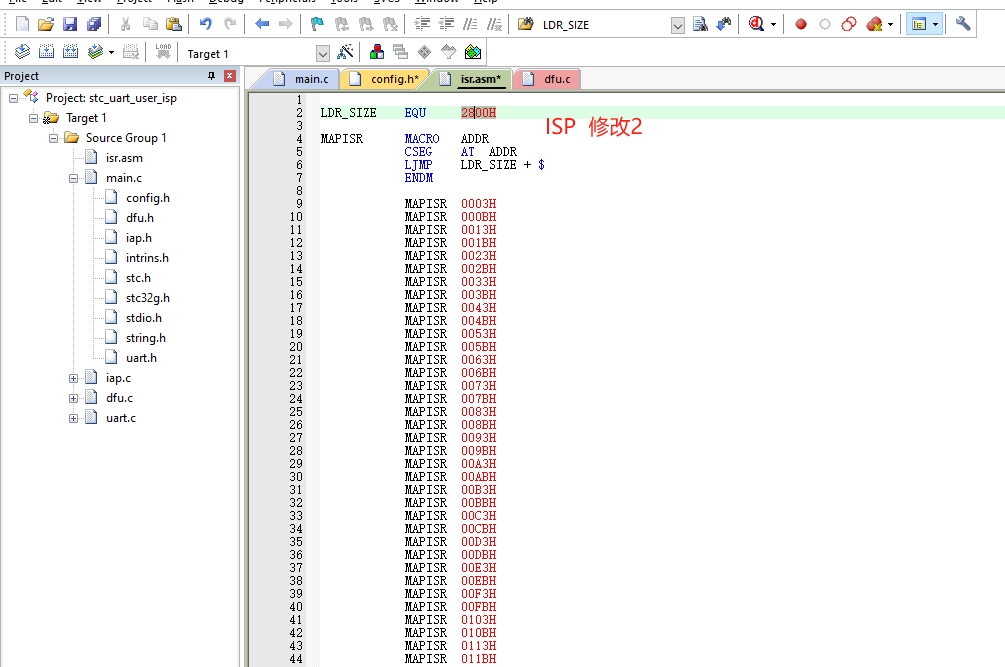
Task: Toggle breakpoint using red circle icon
Action: pyautogui.click(x=800, y=24)
